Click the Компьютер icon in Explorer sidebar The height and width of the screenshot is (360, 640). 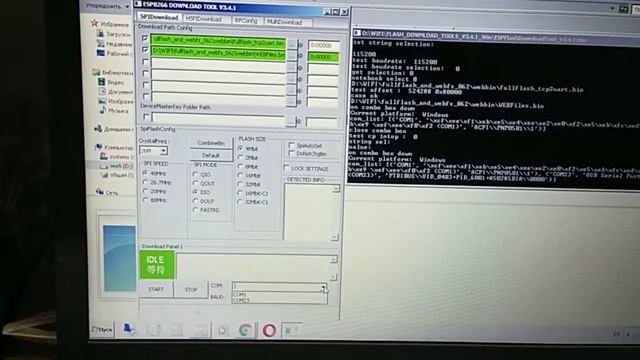98,147
